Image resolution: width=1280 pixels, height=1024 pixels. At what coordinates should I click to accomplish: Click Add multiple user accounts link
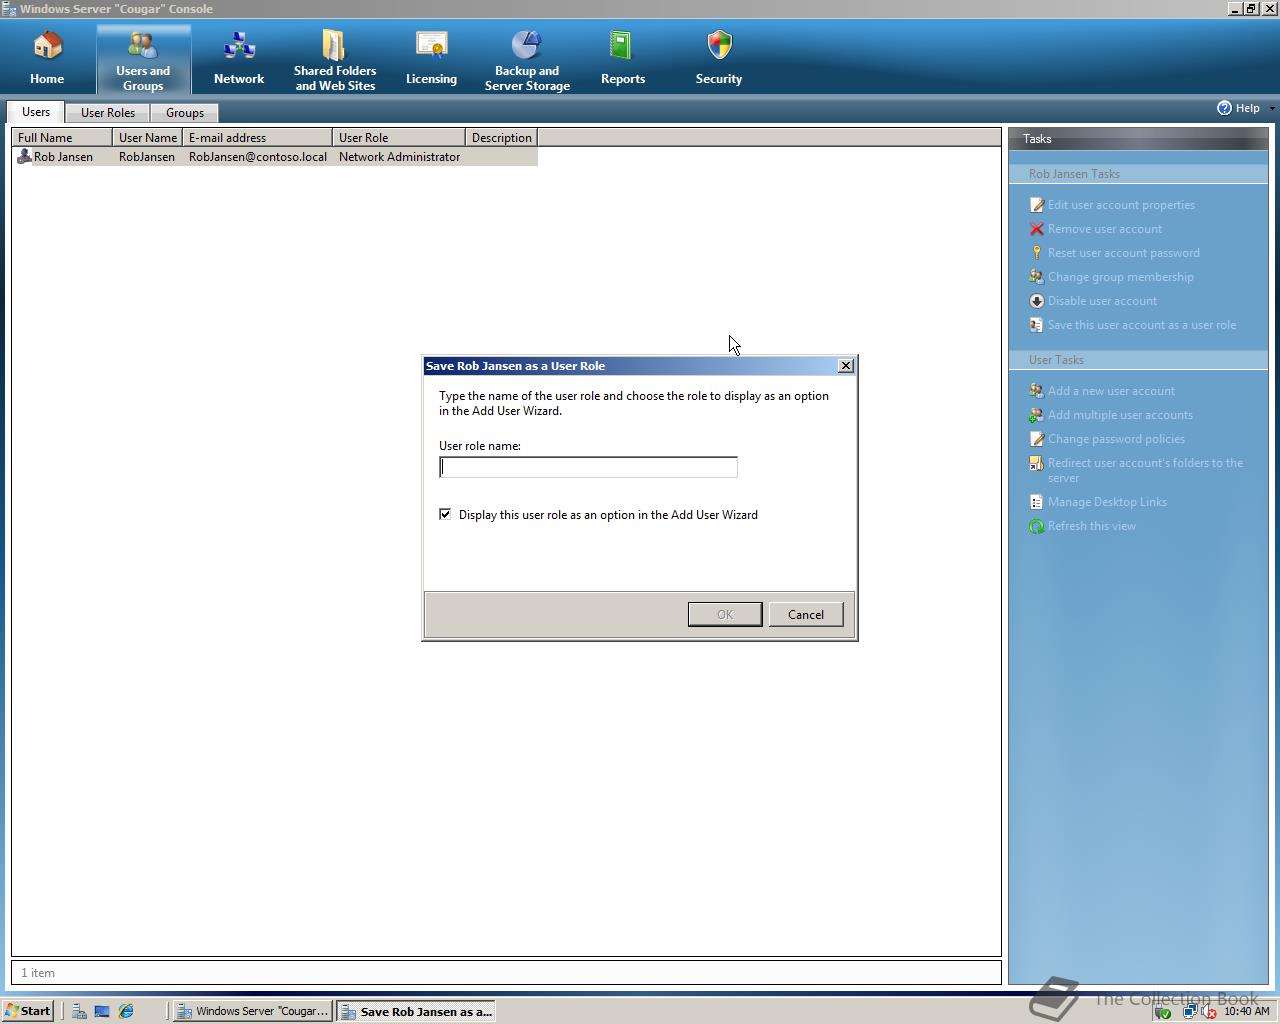click(1120, 415)
